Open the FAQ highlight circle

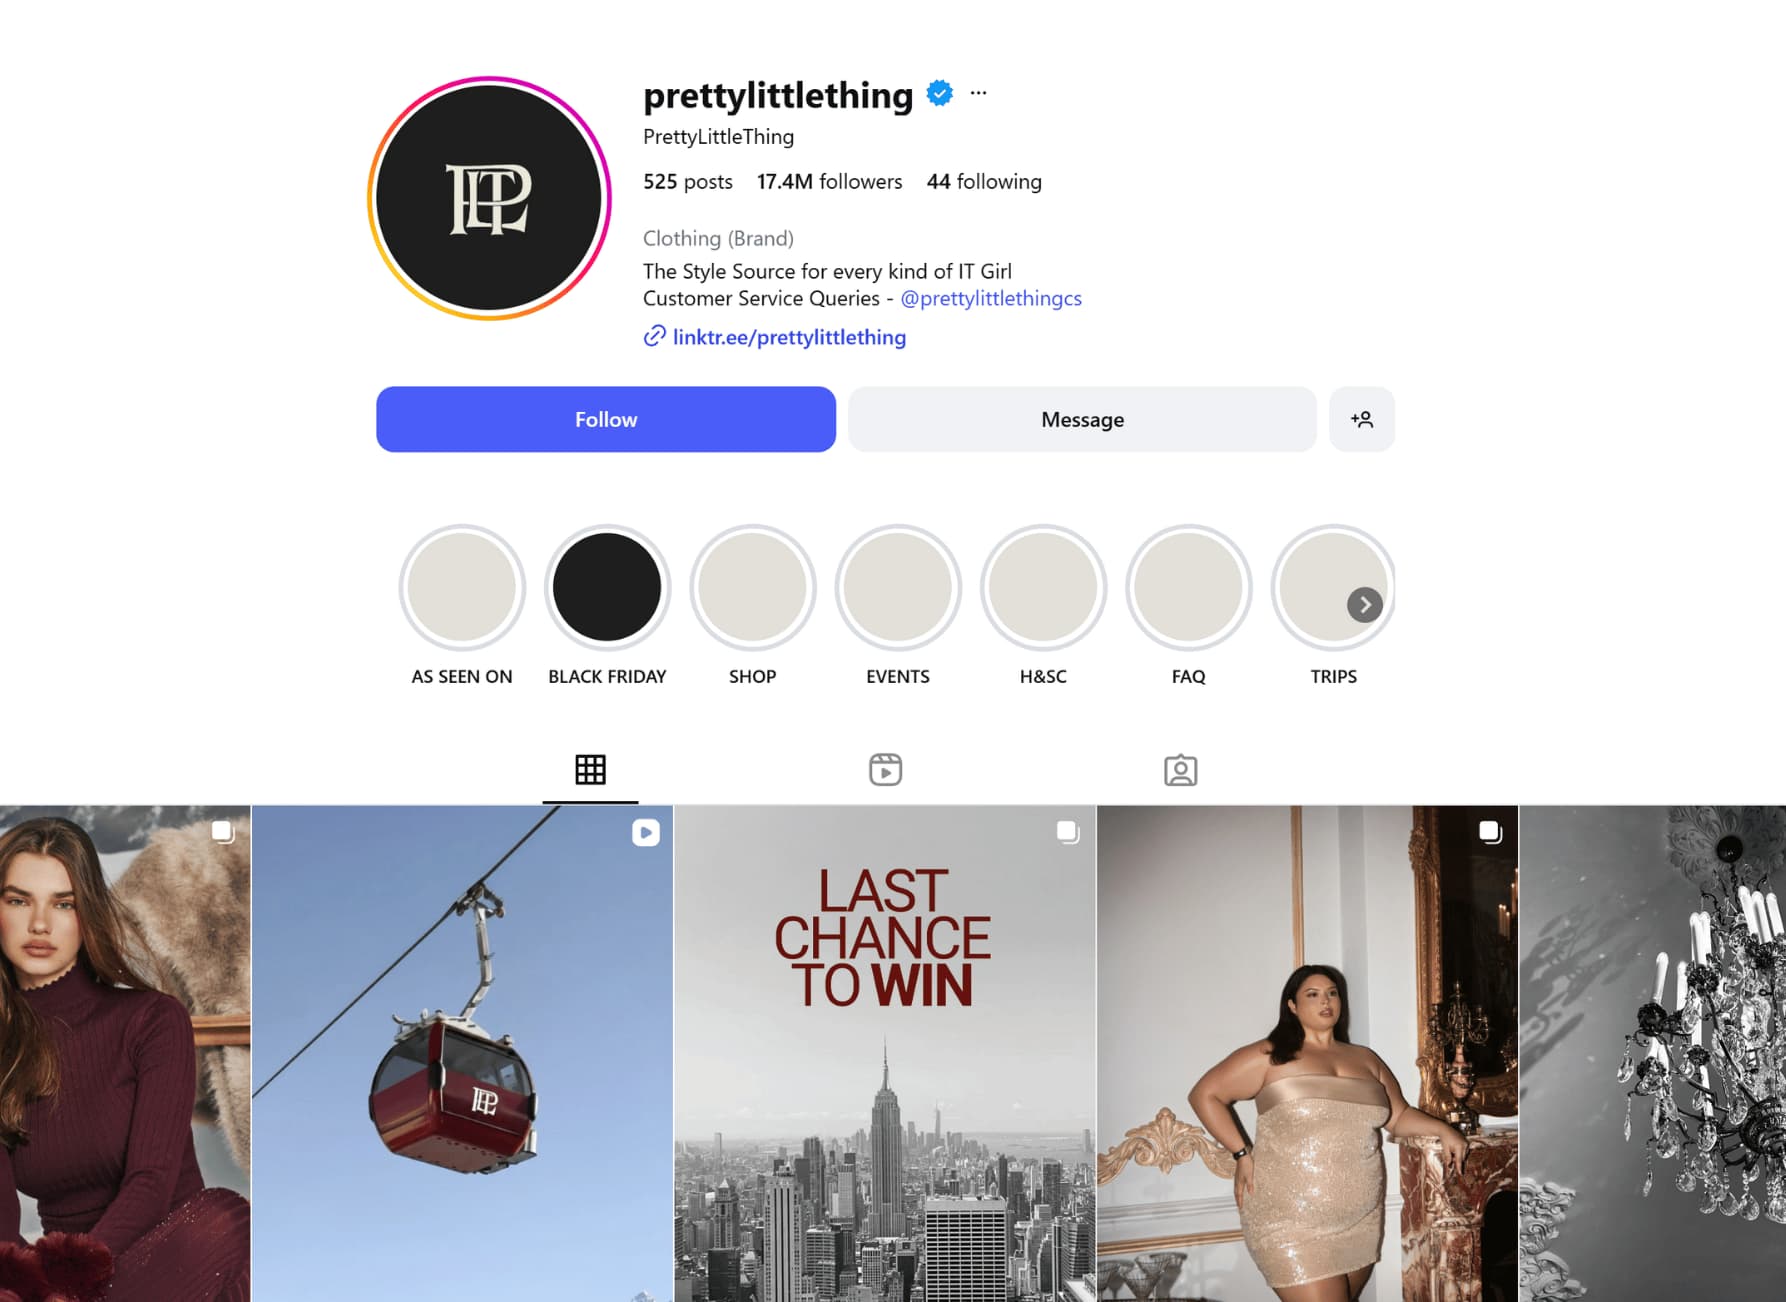(1188, 587)
